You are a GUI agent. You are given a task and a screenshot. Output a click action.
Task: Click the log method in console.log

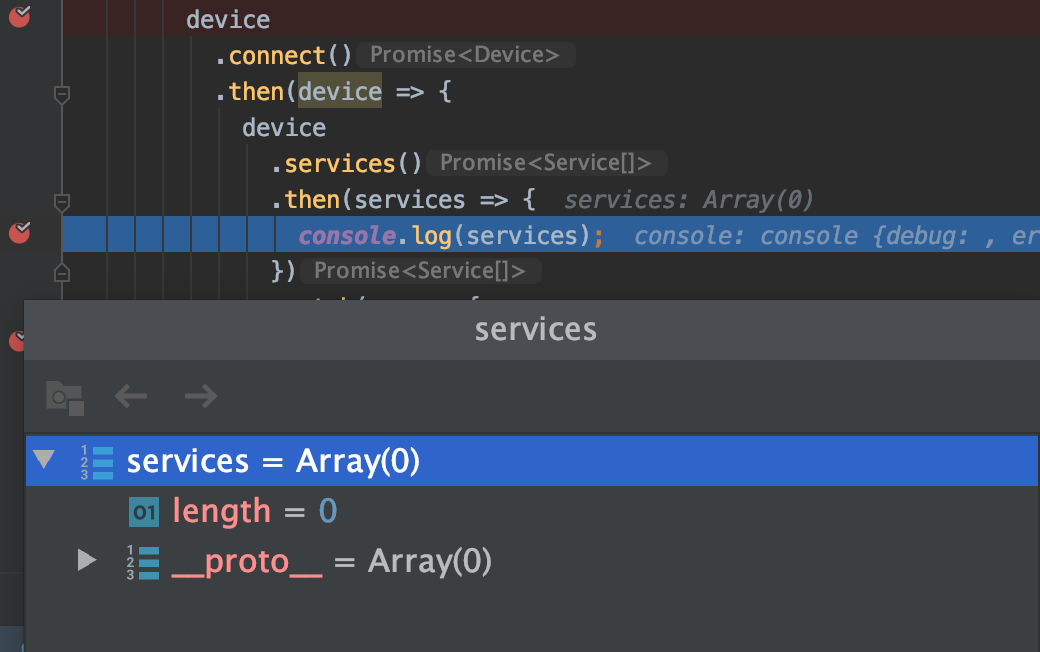[x=432, y=235]
